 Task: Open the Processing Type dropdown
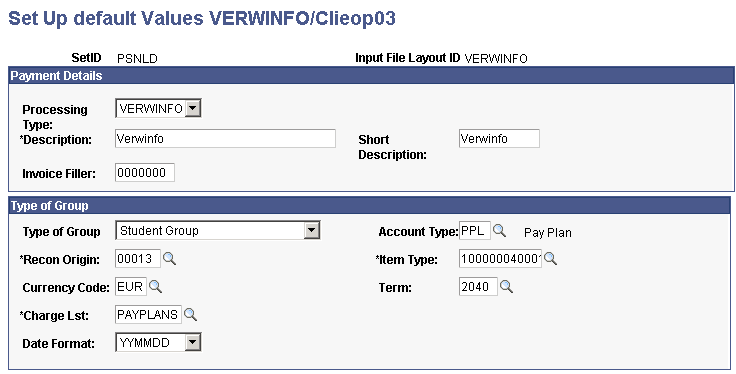158,108
